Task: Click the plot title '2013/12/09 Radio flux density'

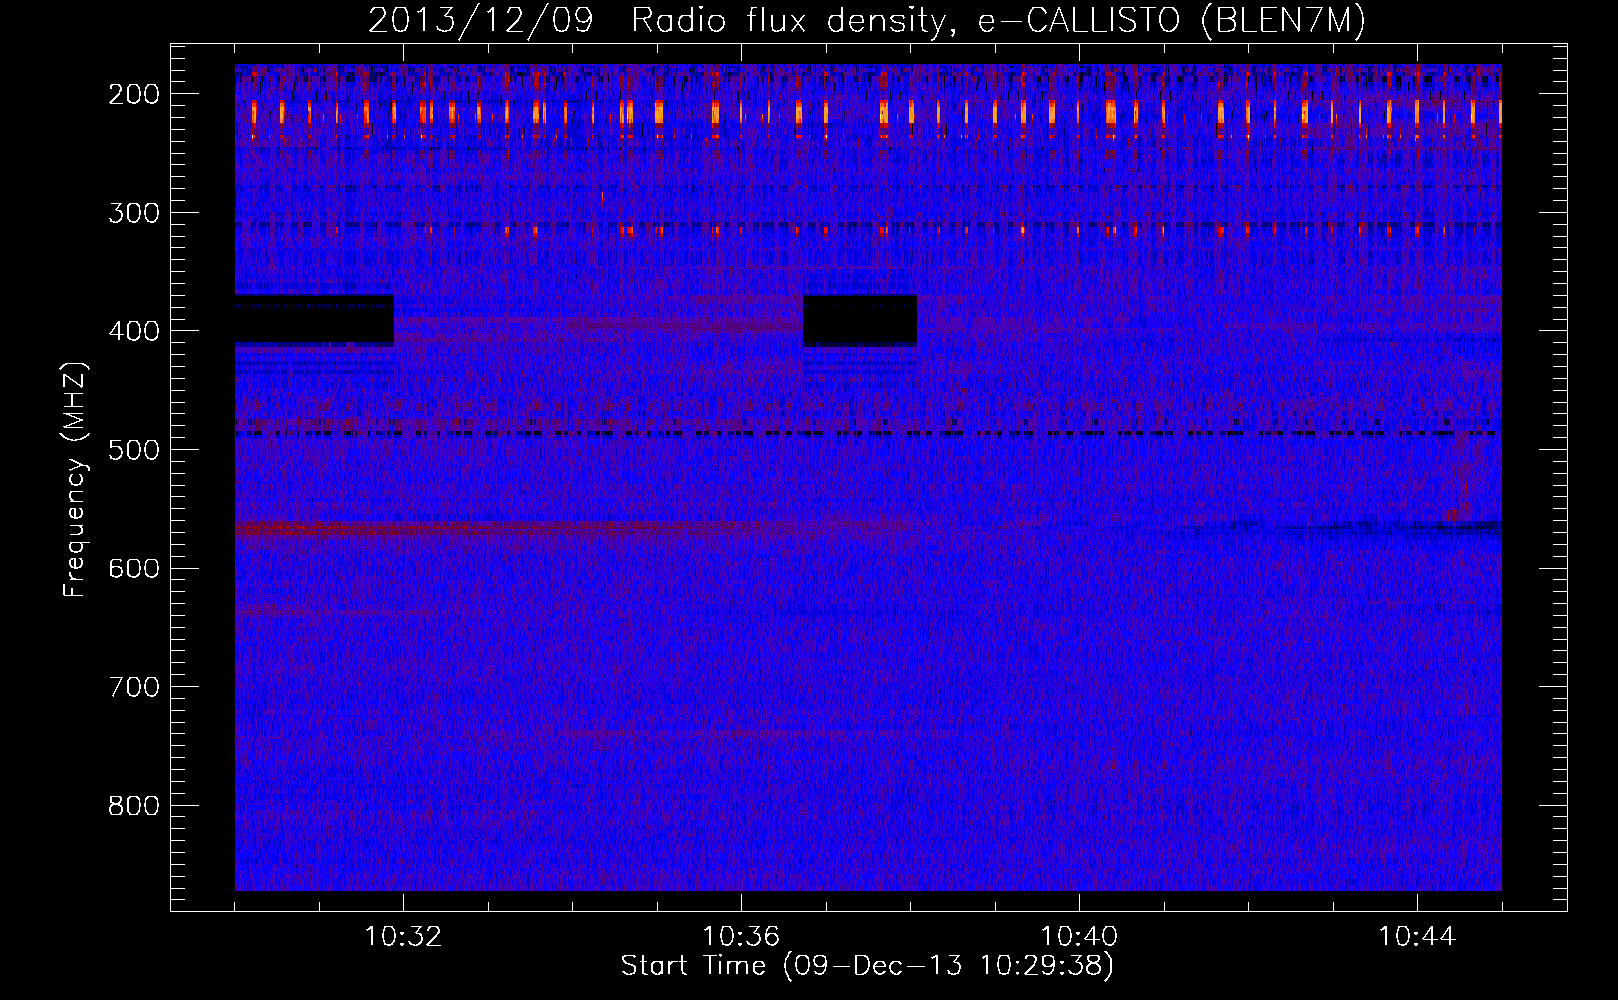Action: pos(866,21)
